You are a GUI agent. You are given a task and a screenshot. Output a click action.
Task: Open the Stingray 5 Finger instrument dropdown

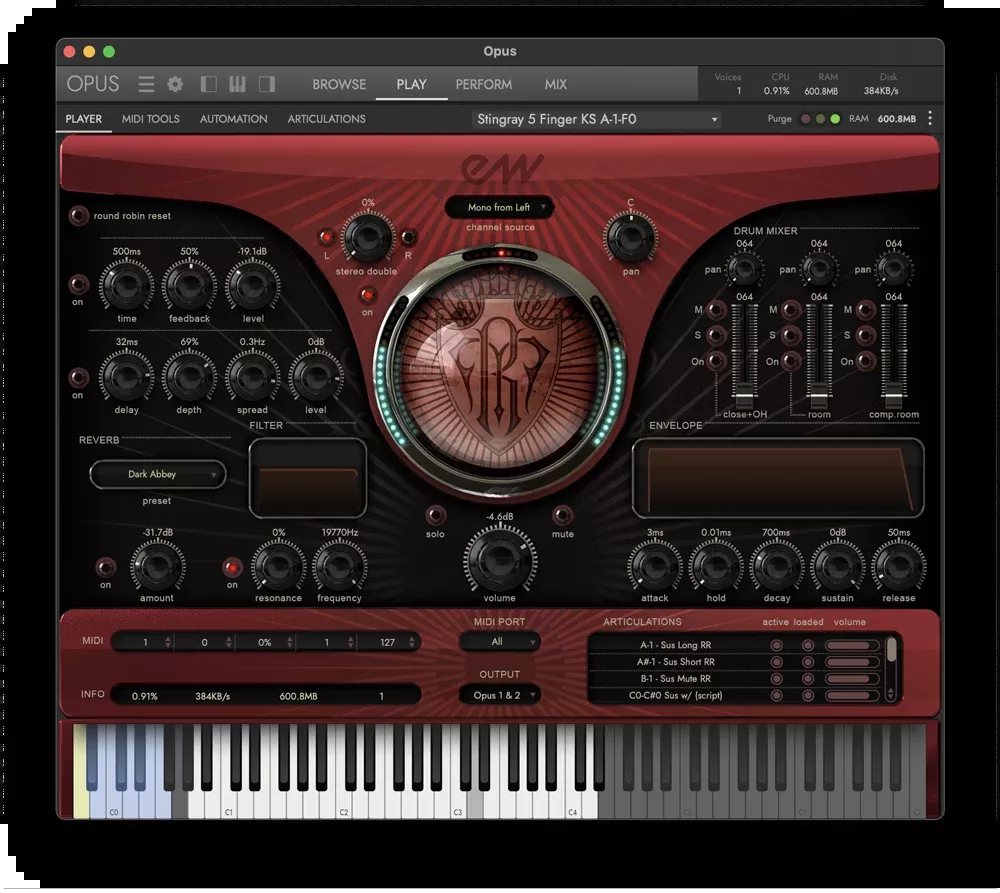coord(597,119)
